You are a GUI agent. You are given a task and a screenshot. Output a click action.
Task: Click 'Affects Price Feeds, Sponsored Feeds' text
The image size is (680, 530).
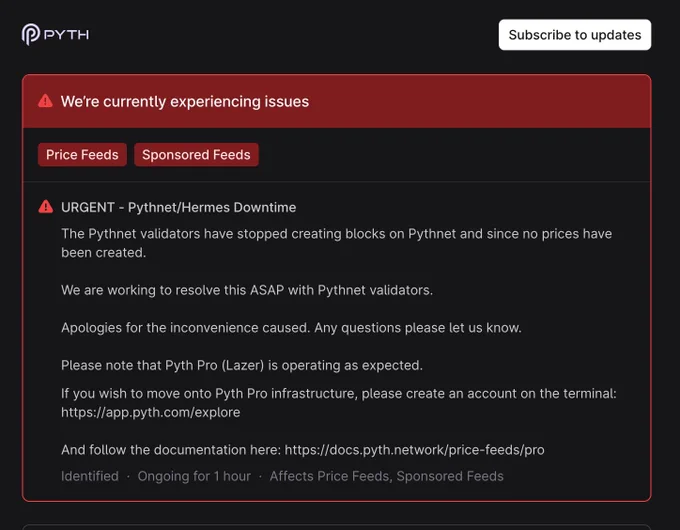coord(386,476)
